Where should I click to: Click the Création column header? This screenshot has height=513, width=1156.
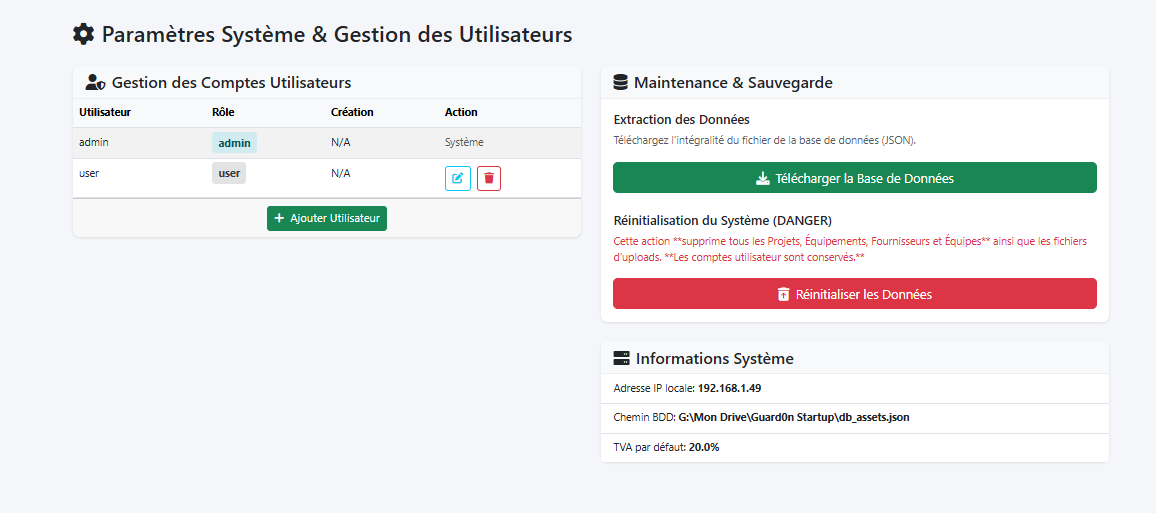(x=352, y=112)
